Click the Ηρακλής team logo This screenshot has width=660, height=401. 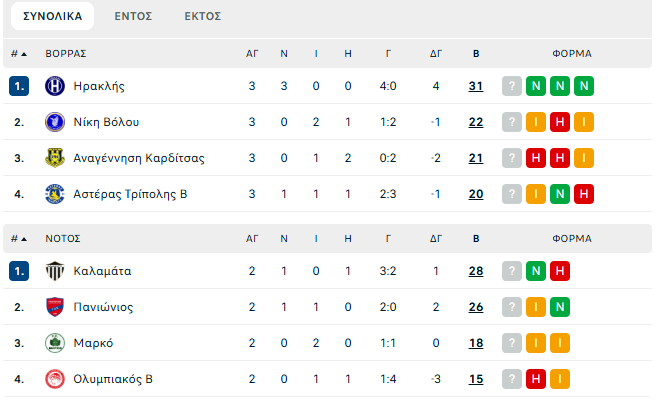[55, 86]
